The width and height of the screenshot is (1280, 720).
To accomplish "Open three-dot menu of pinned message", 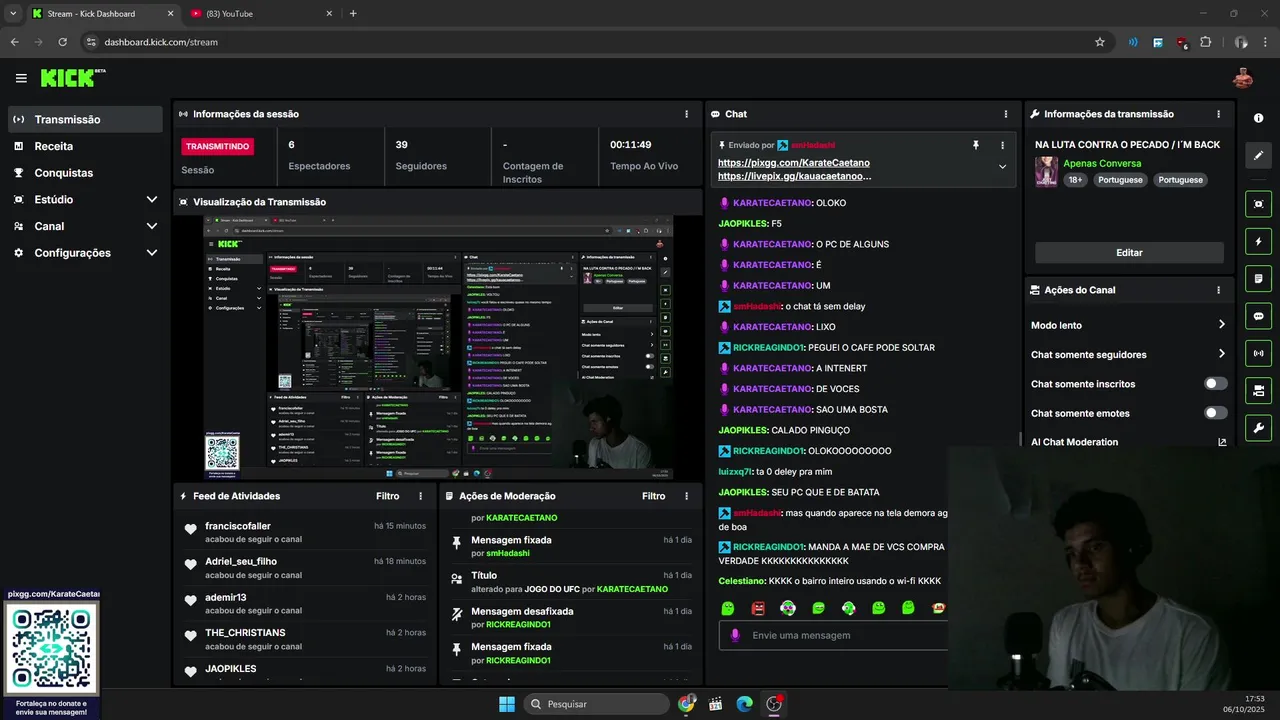I will point(1002,145).
